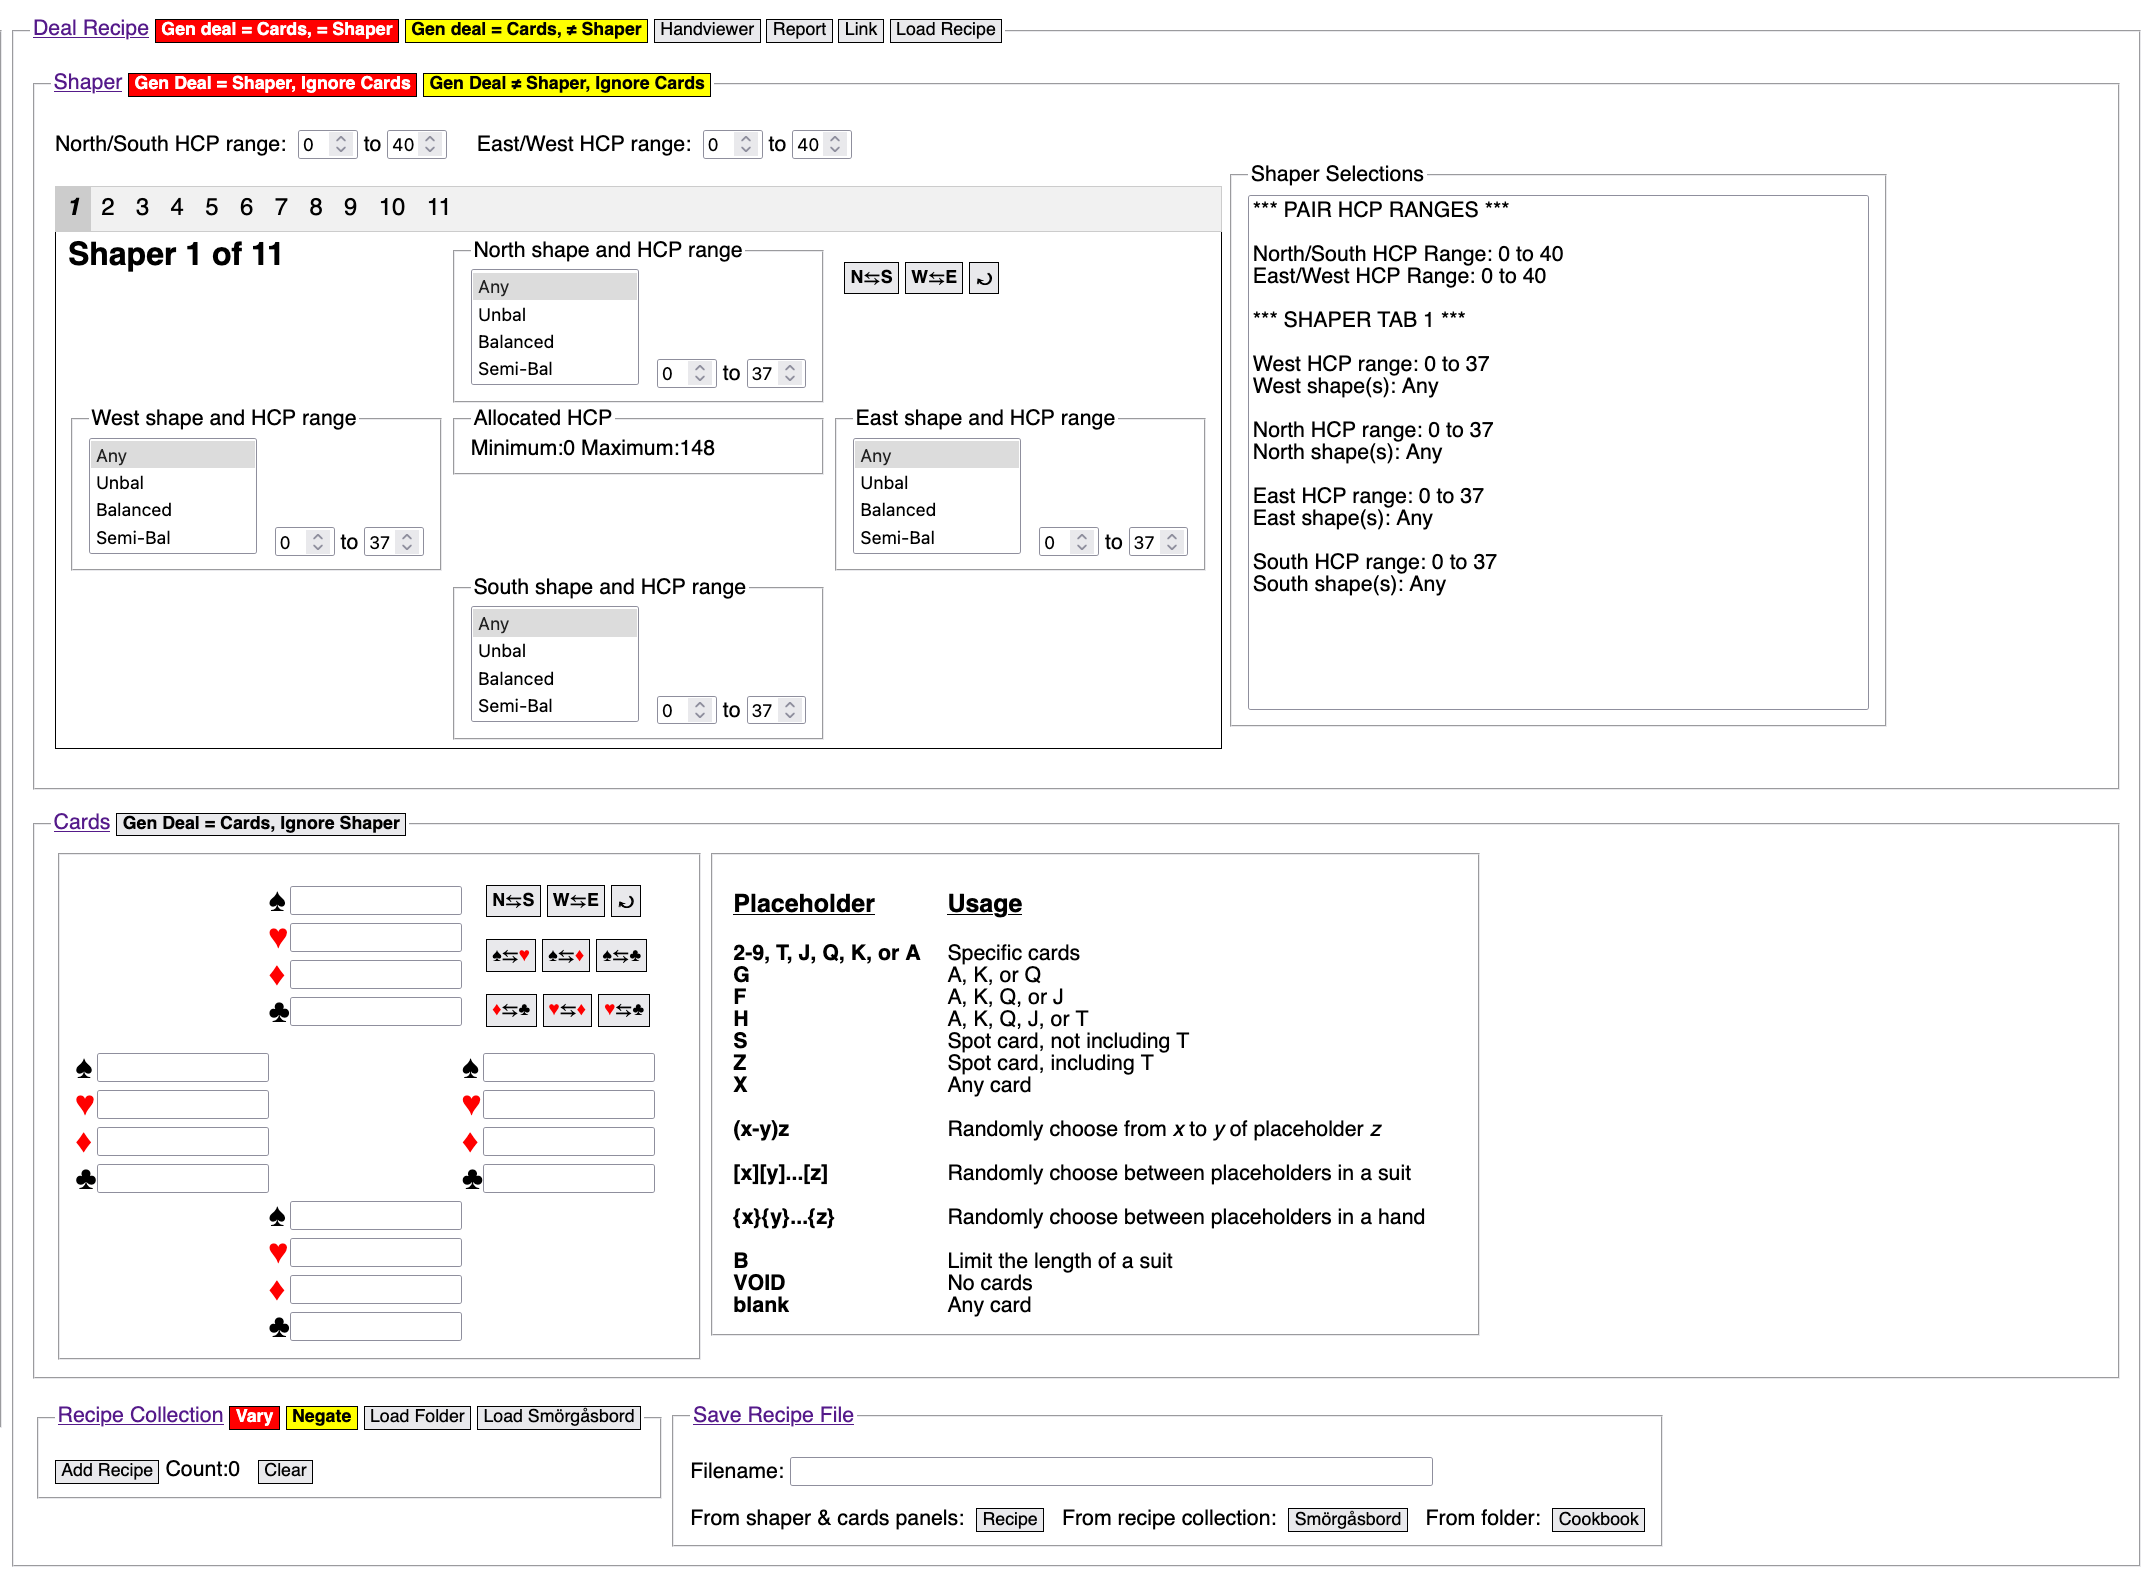The image size is (2156, 1590).
Task: Swap hearts with diamonds suits
Action: pyautogui.click(x=567, y=1010)
